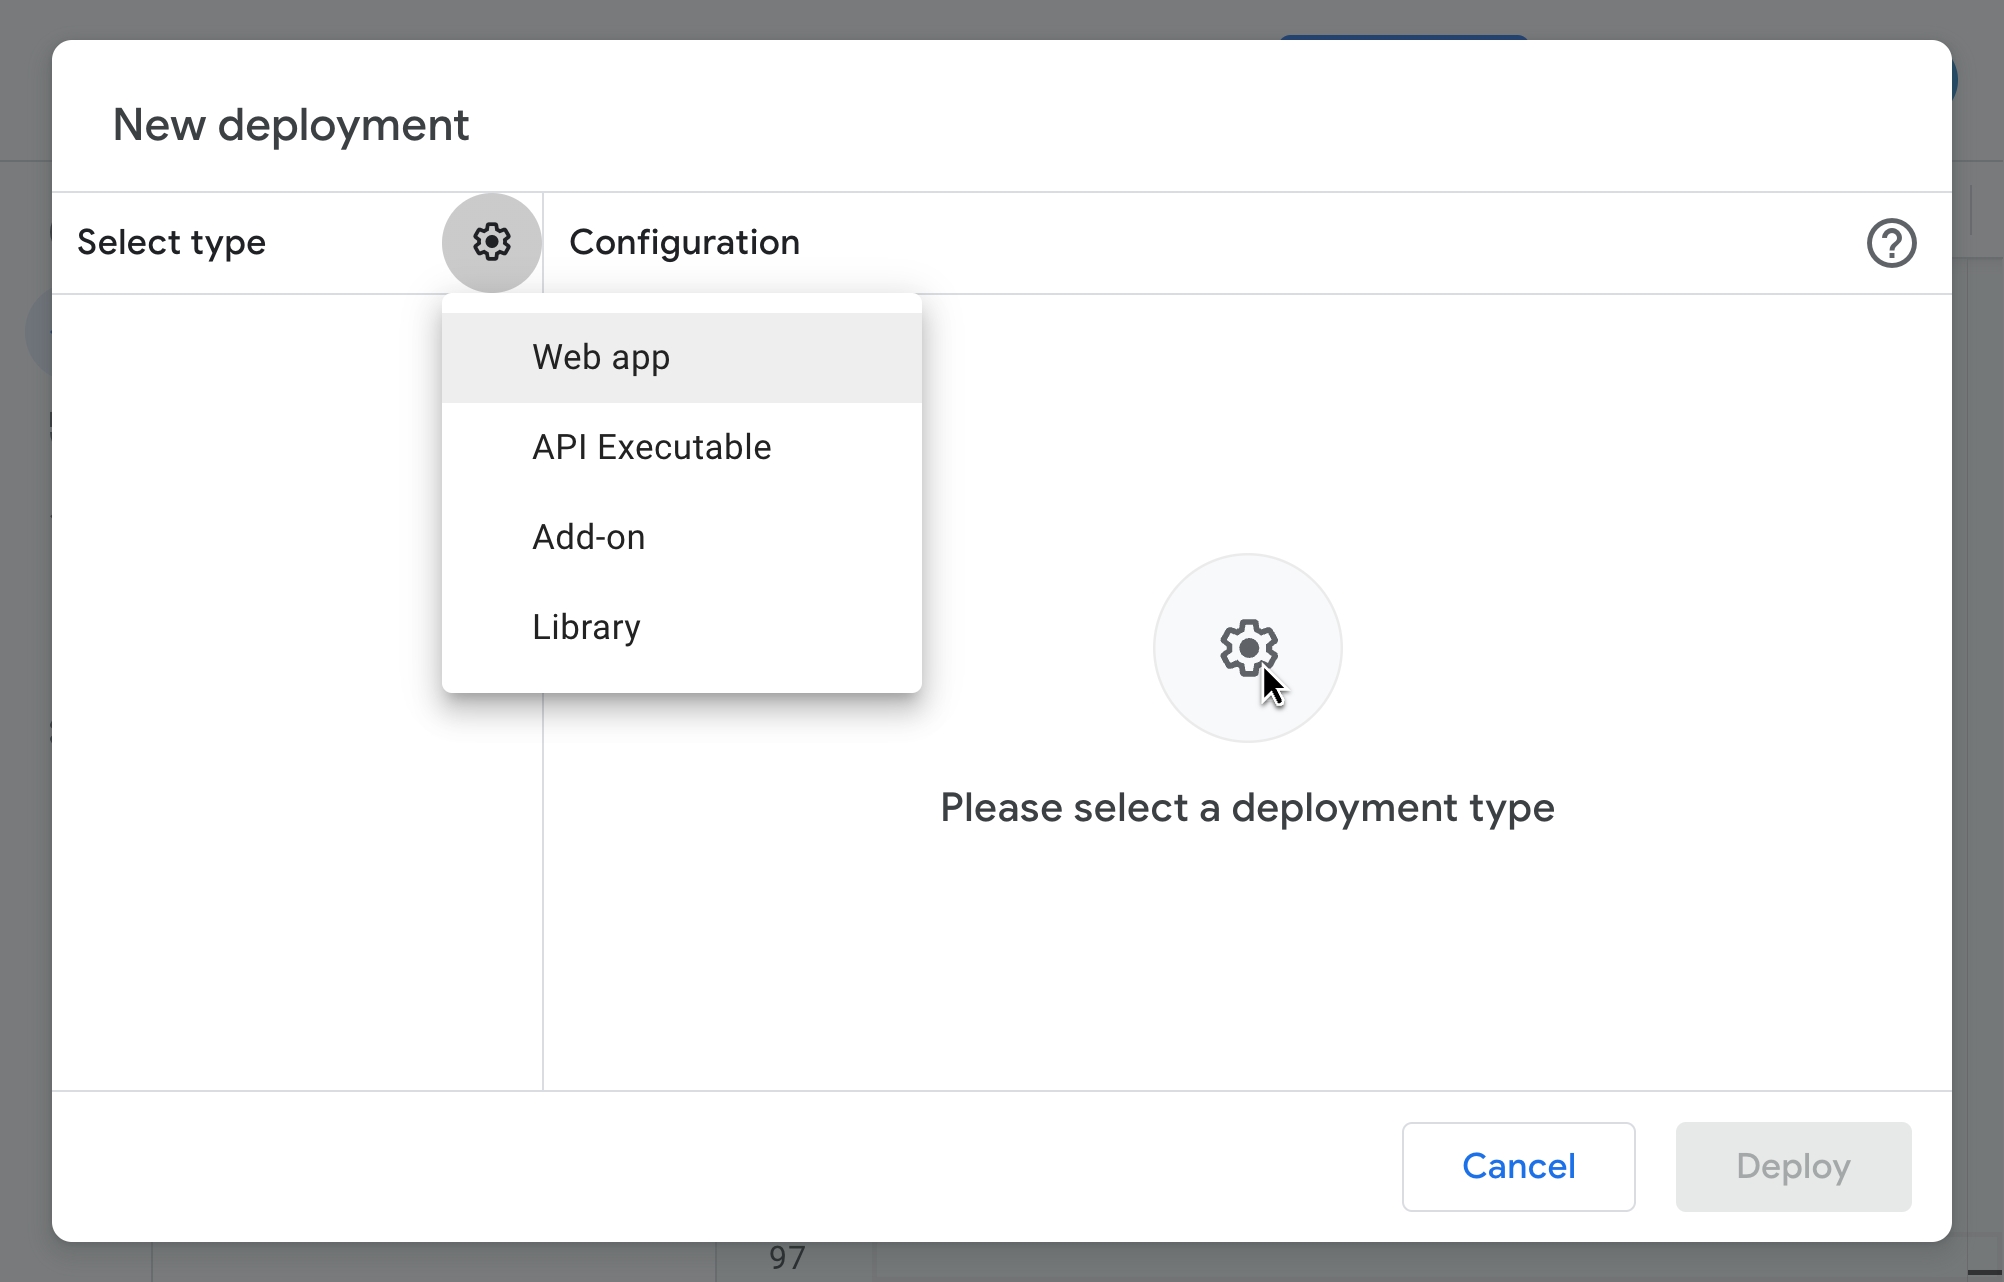The height and width of the screenshot is (1282, 2004).
Task: Click 'Please select a deployment type' message
Action: 1247,807
